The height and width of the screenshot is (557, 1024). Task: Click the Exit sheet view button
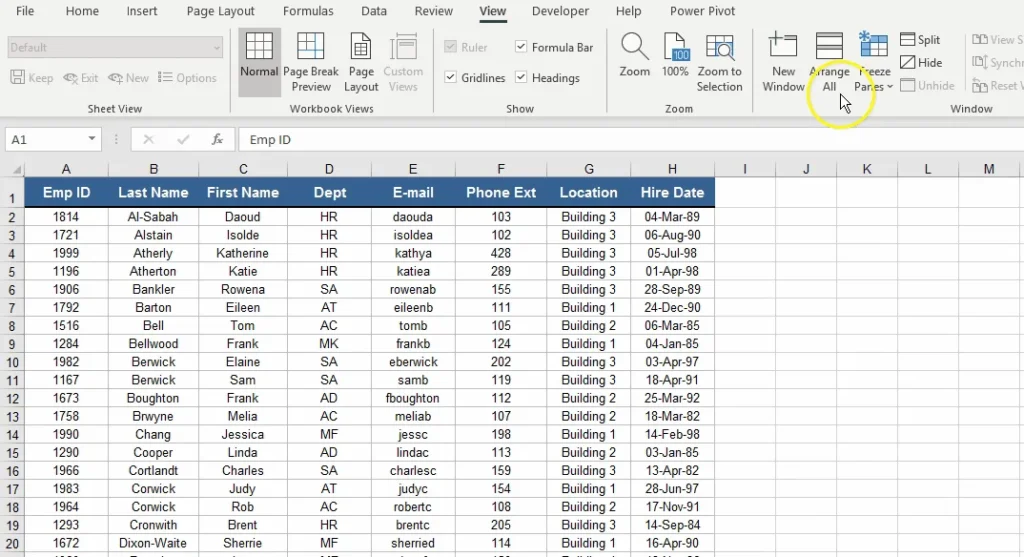click(x=80, y=78)
